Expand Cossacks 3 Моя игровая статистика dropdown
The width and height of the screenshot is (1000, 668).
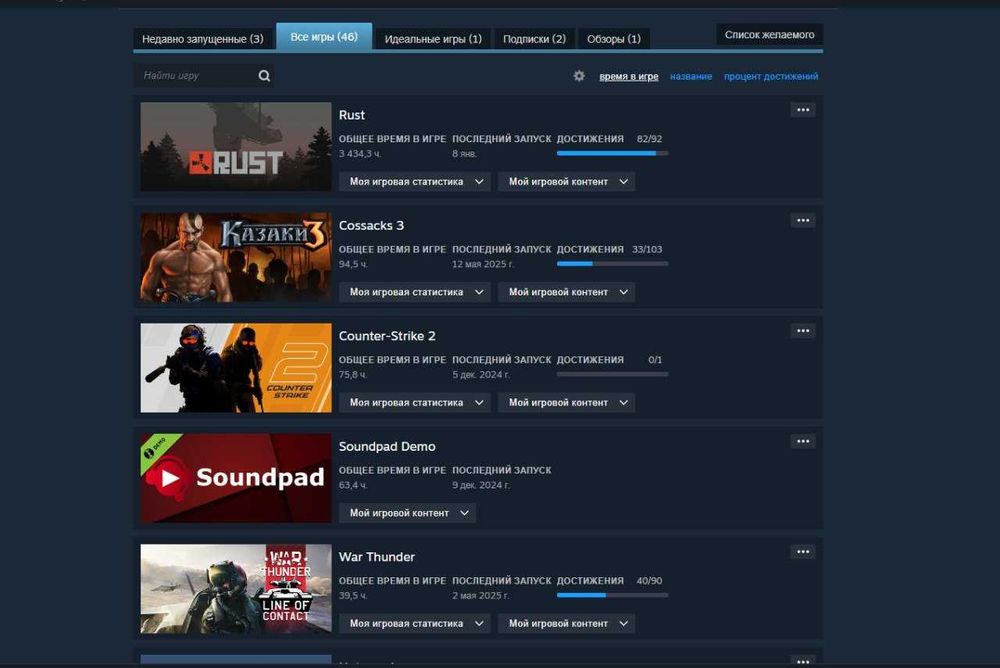tap(415, 292)
